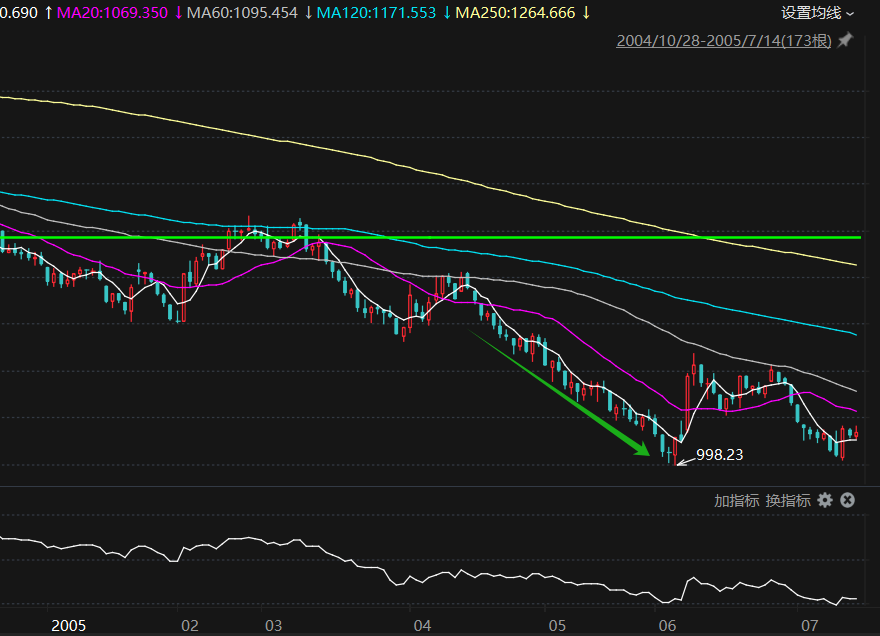This screenshot has width=880, height=636.
Task: Click the 2004/10/28-2005/7/14 date range link
Action: click(x=724, y=41)
